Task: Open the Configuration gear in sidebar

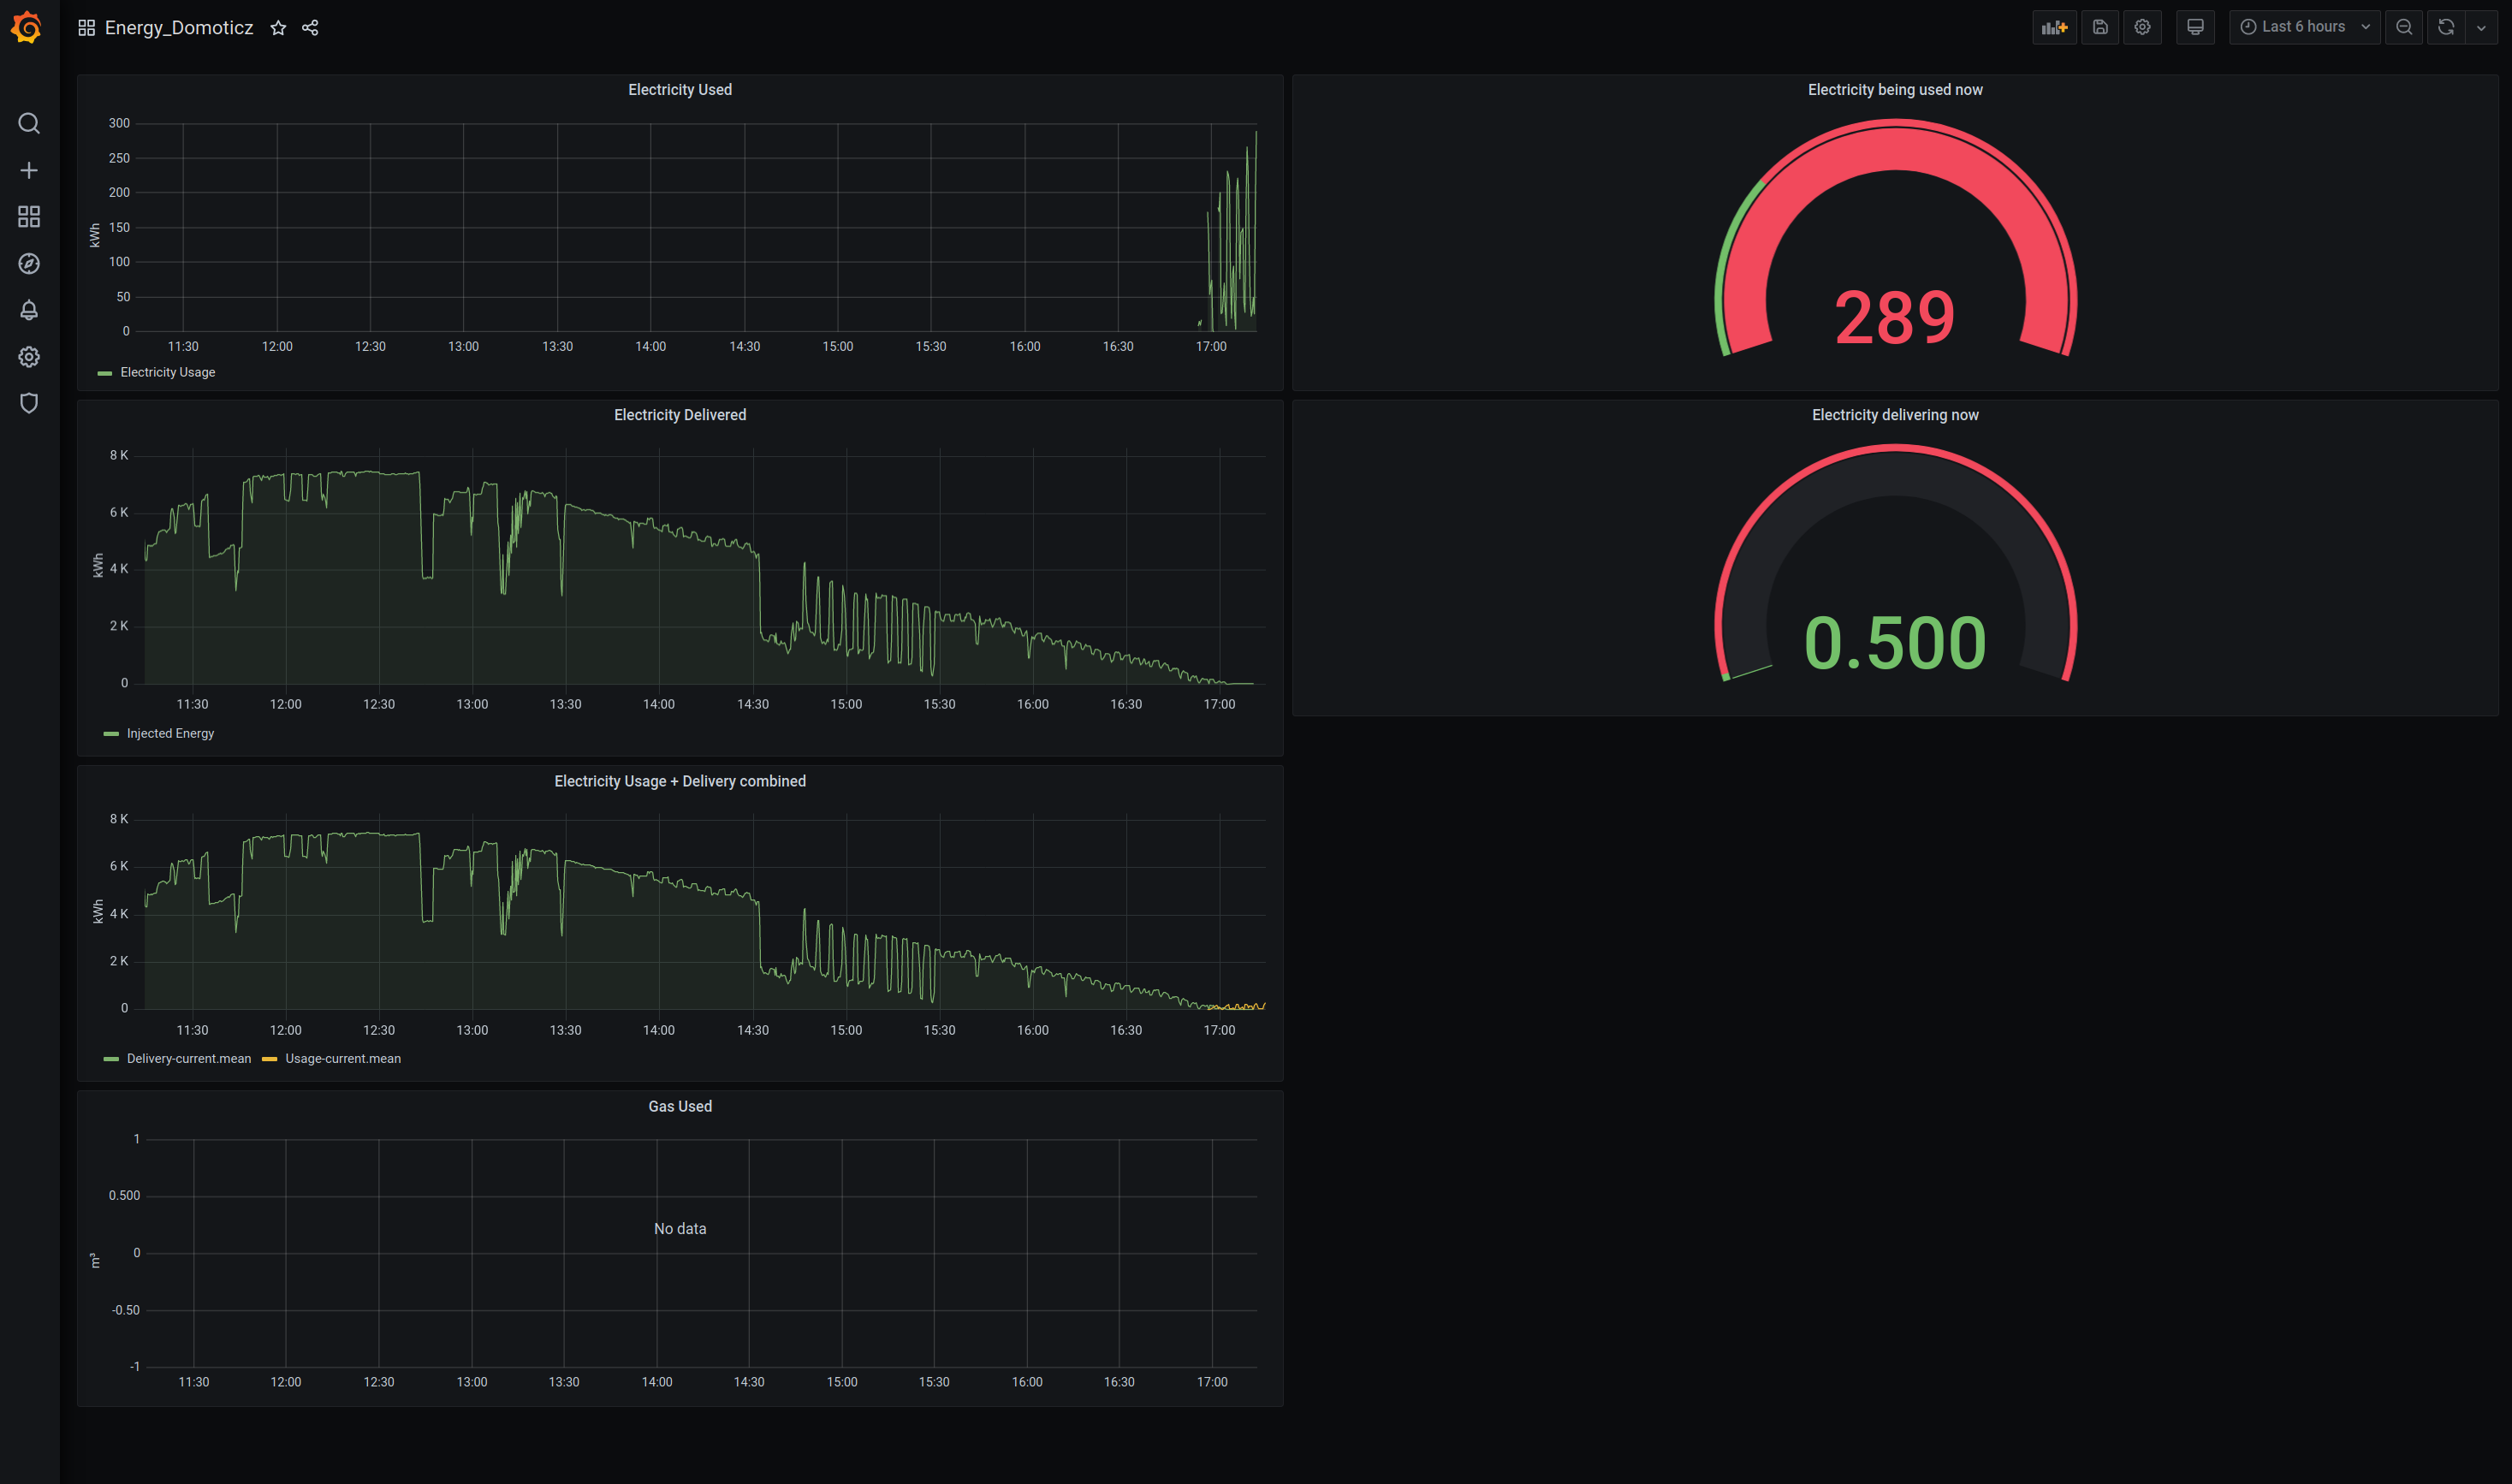Action: [29, 357]
